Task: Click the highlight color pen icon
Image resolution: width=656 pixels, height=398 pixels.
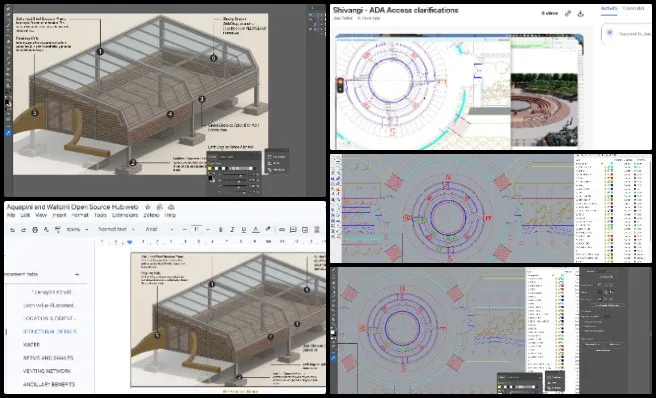Action: point(268,229)
